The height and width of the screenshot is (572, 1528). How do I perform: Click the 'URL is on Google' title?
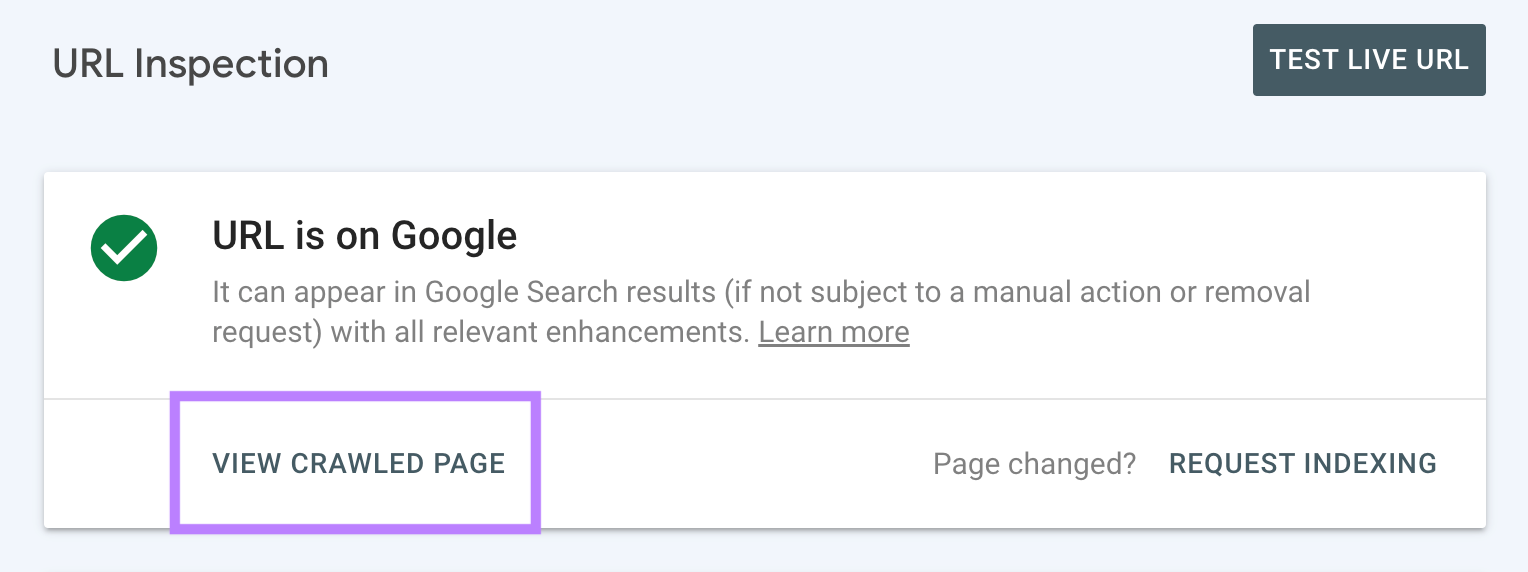pyautogui.click(x=364, y=236)
